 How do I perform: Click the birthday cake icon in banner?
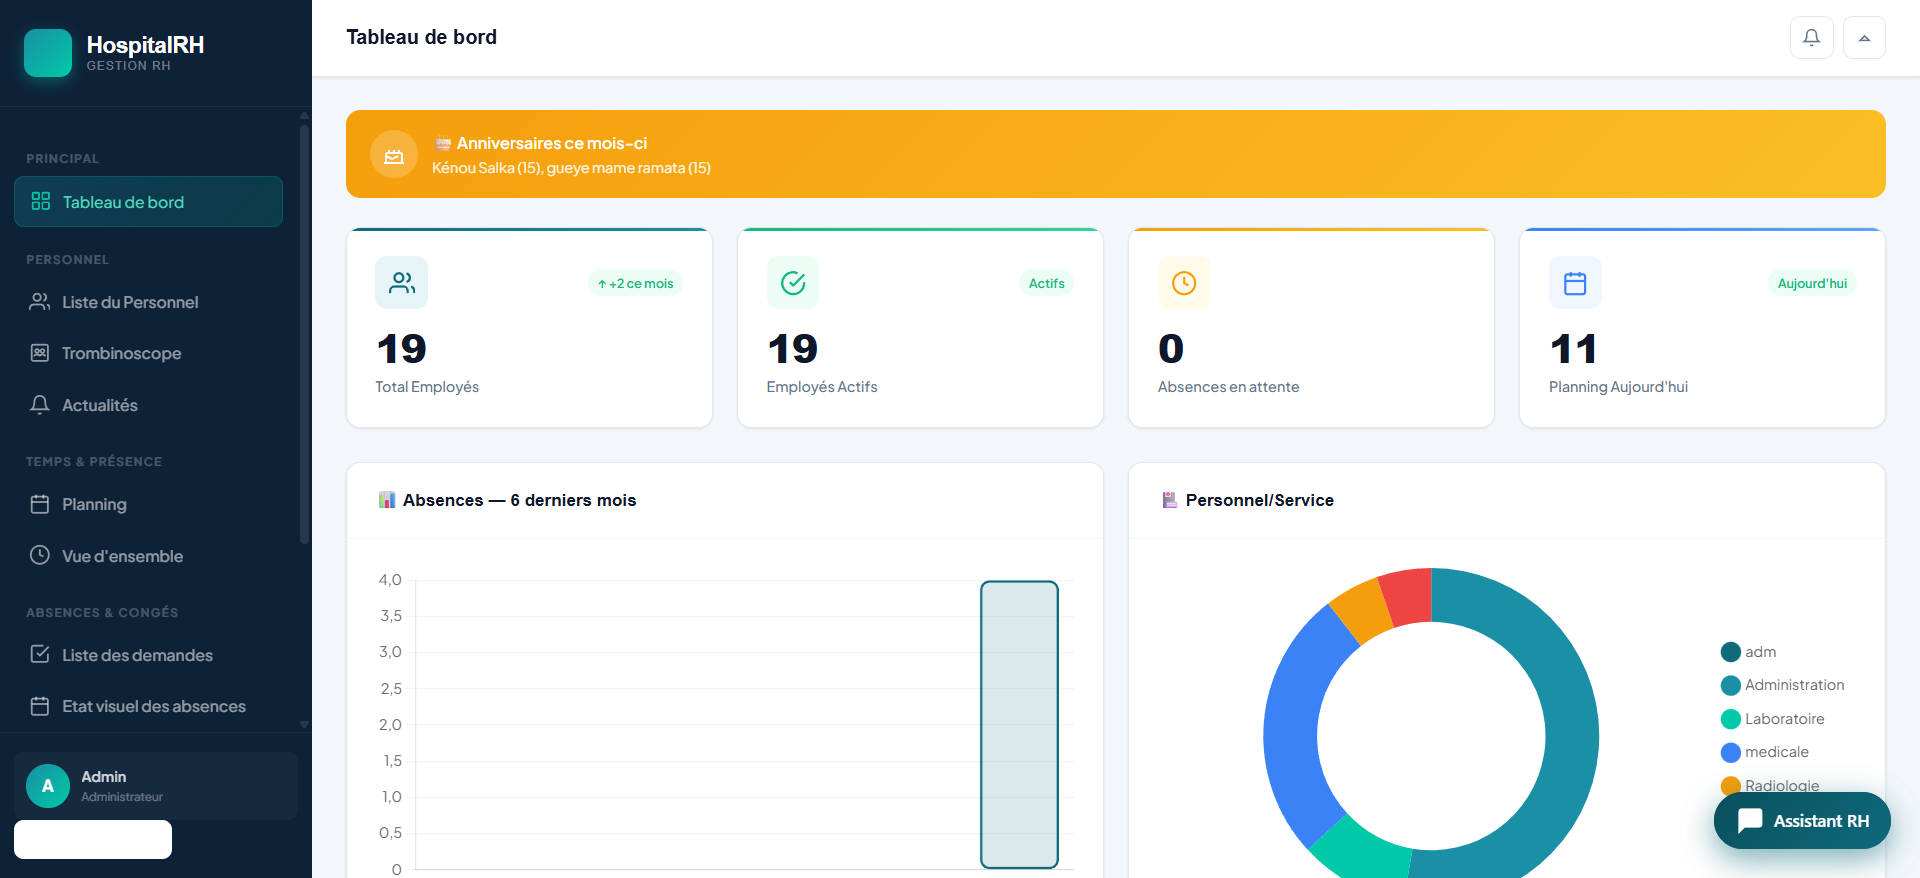[x=394, y=155]
